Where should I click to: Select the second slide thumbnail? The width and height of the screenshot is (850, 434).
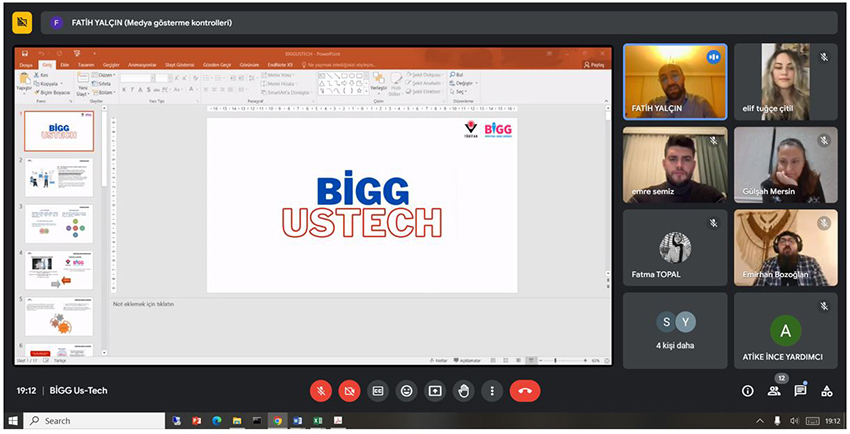(x=59, y=177)
